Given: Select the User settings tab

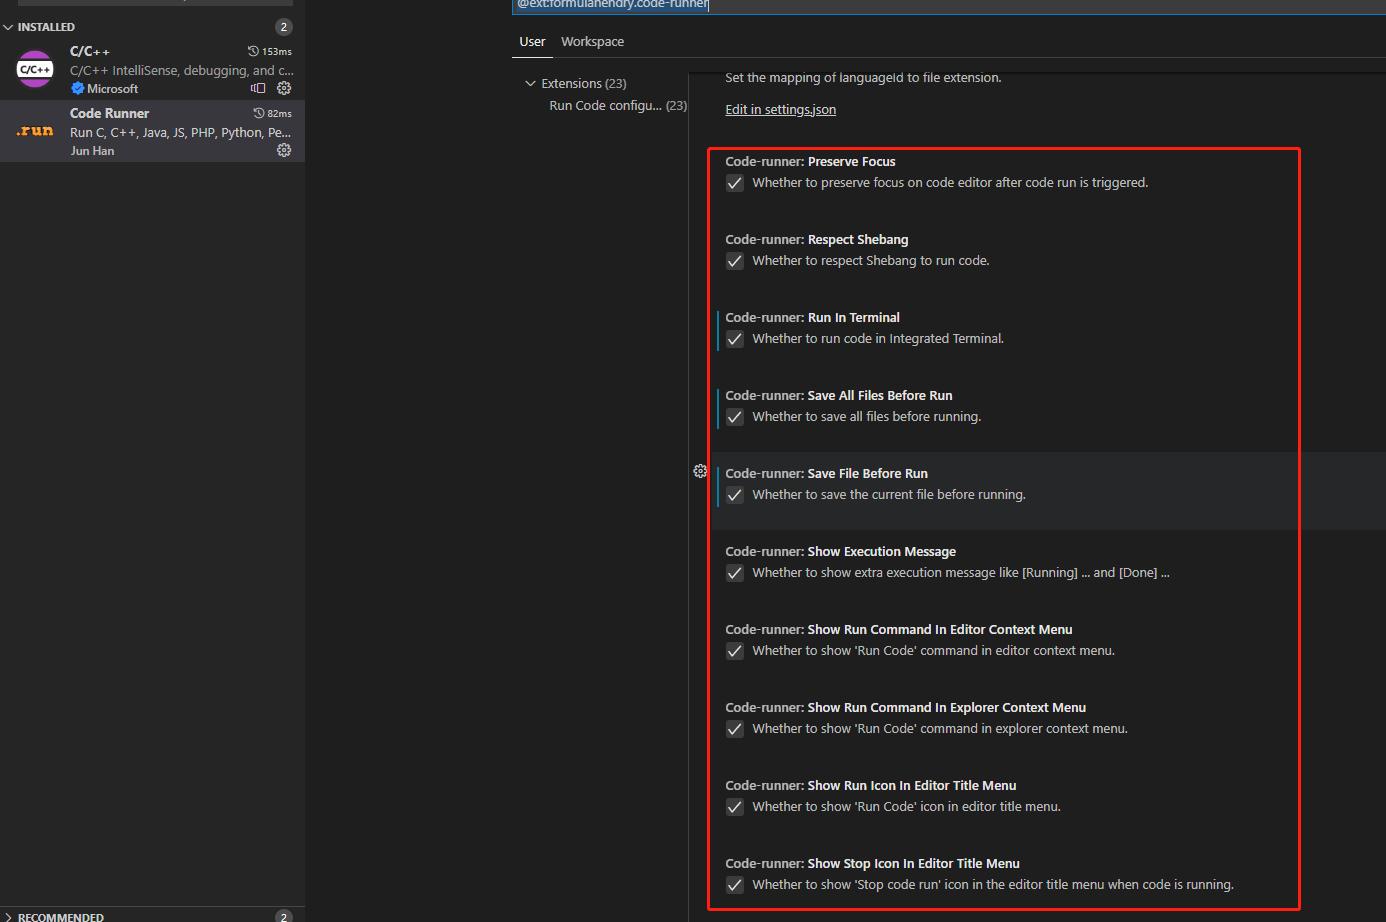Looking at the screenshot, I should (x=532, y=42).
